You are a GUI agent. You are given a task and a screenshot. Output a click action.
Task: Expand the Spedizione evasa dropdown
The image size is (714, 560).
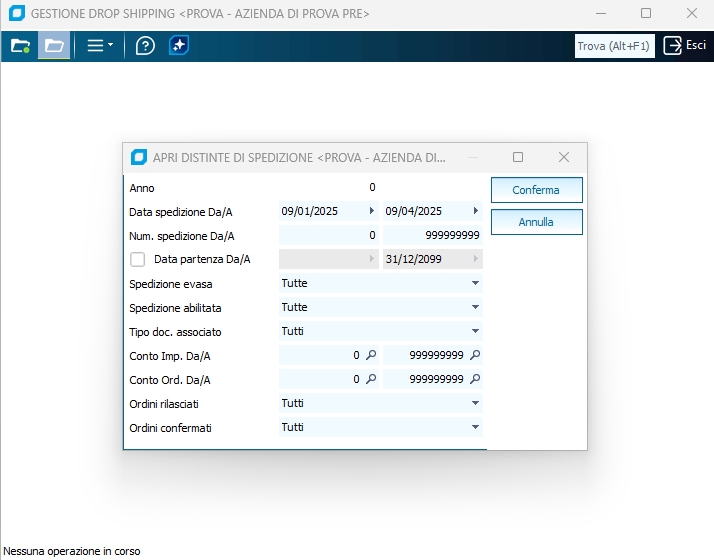476,284
